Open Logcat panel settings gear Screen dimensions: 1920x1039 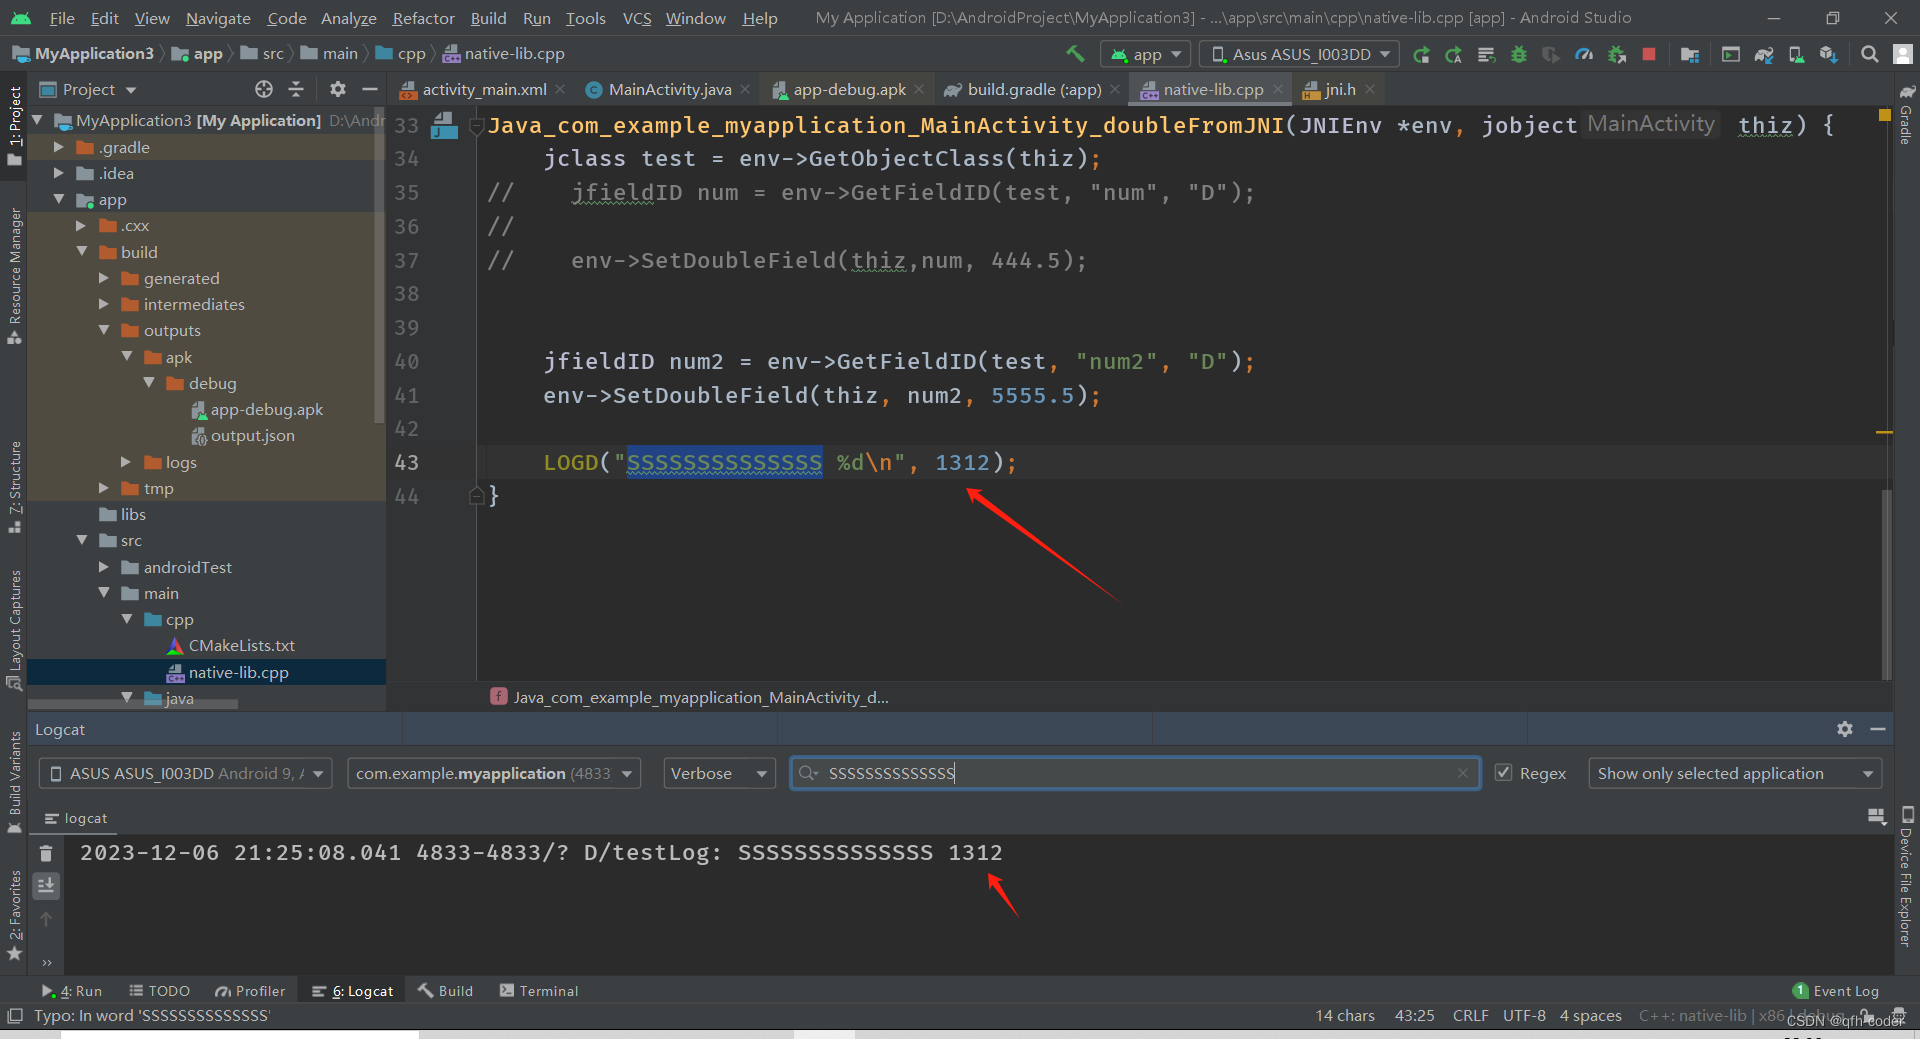1845,729
